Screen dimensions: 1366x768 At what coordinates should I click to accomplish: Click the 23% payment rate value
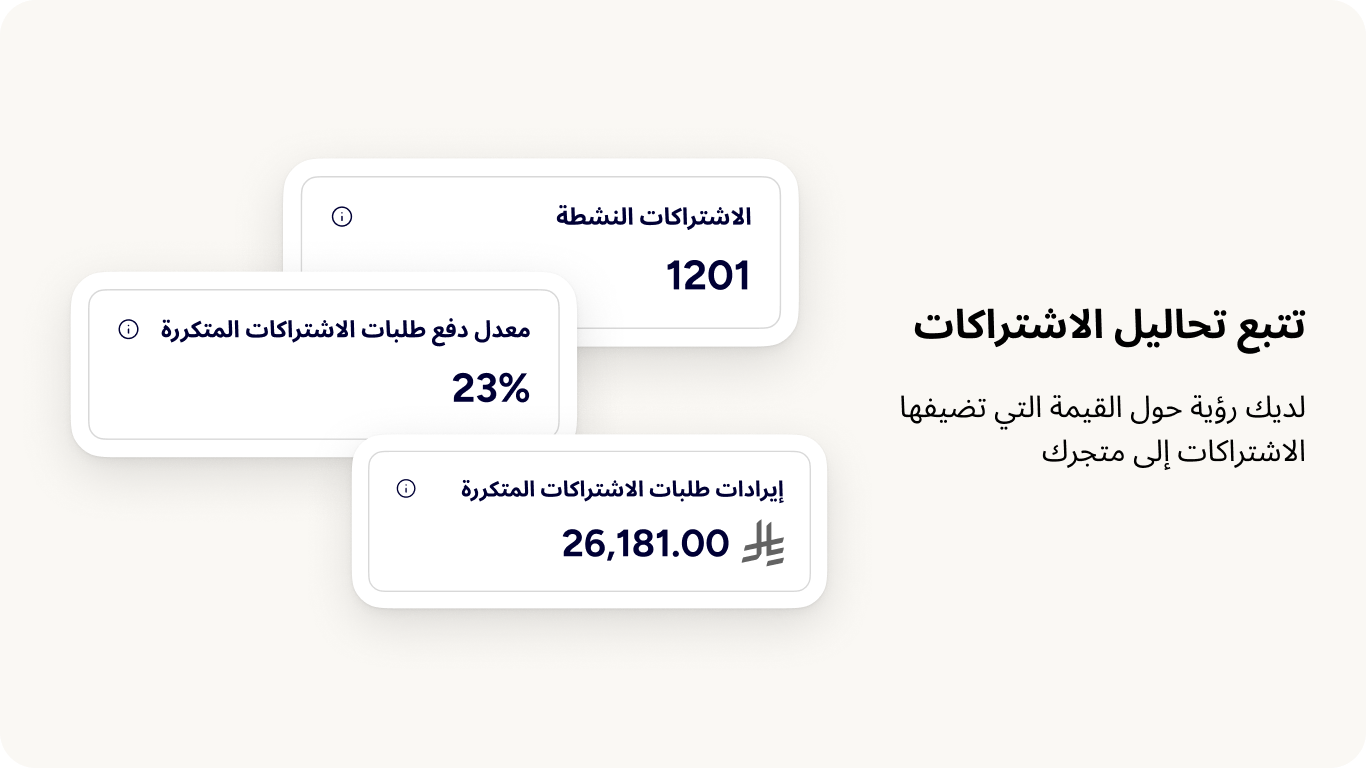pyautogui.click(x=490, y=389)
